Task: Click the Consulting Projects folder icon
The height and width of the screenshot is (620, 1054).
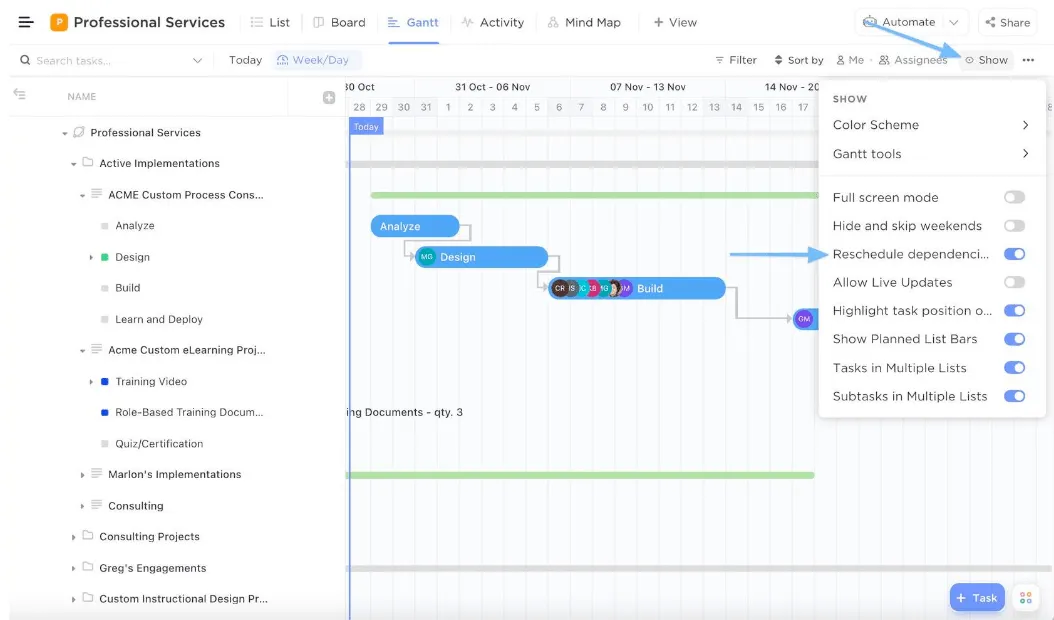Action: pos(87,536)
